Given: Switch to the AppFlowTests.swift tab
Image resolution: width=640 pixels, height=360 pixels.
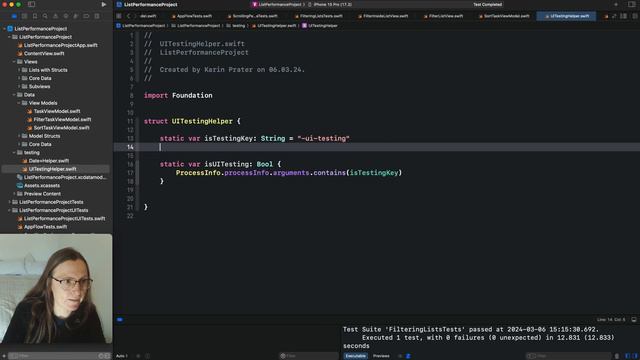Looking at the screenshot, I should click(x=192, y=16).
